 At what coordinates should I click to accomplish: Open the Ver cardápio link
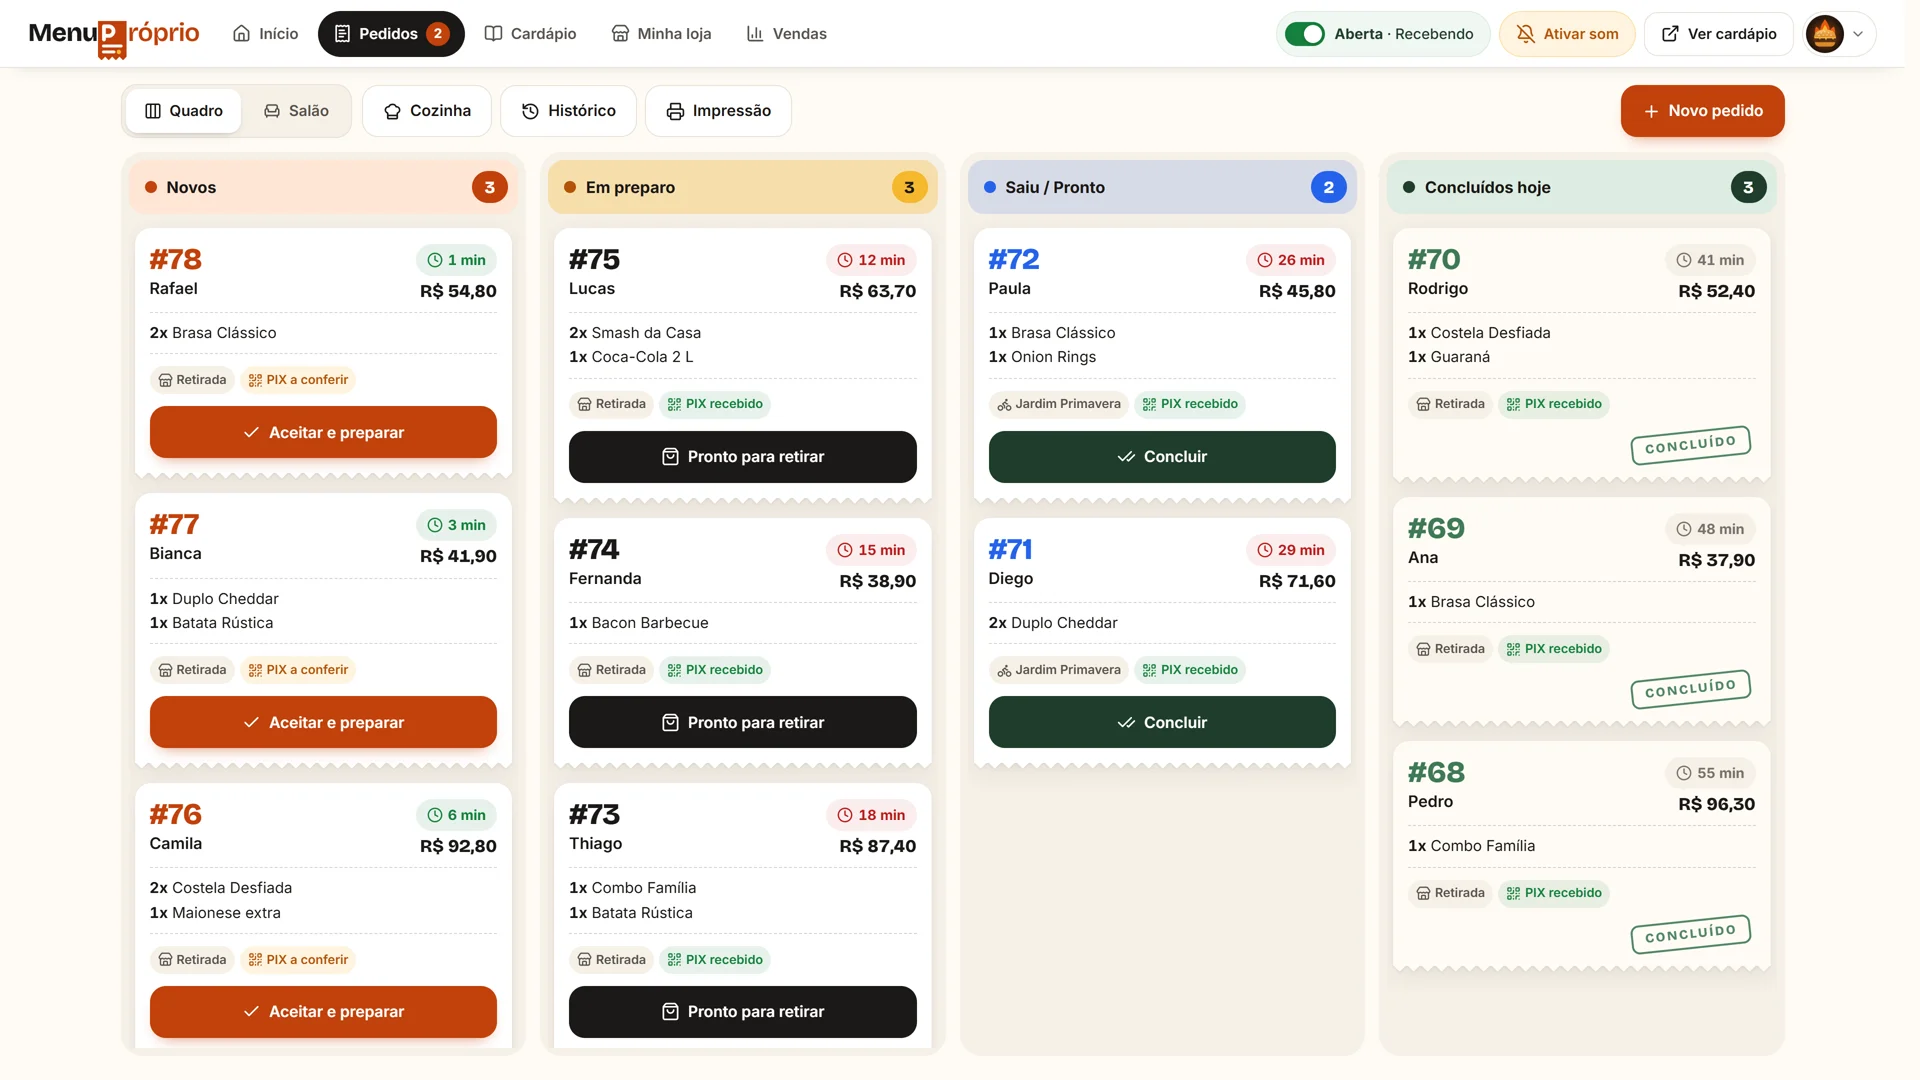pyautogui.click(x=1719, y=34)
